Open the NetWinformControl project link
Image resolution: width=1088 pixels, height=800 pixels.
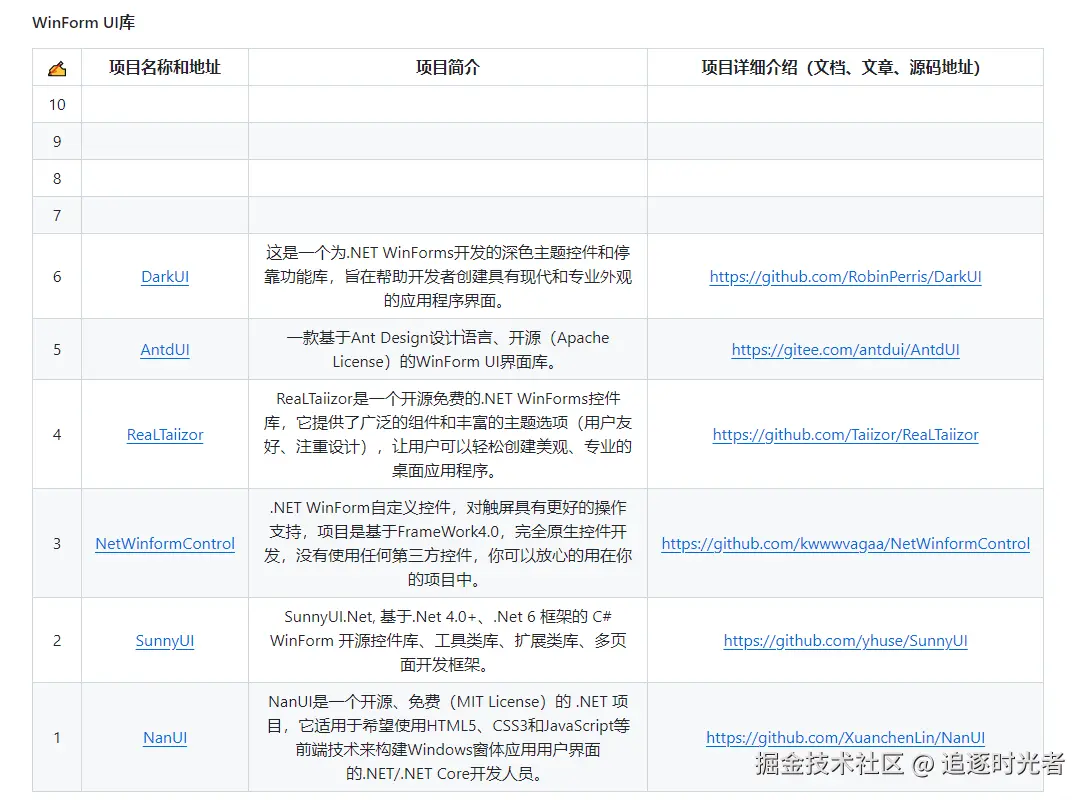point(165,544)
